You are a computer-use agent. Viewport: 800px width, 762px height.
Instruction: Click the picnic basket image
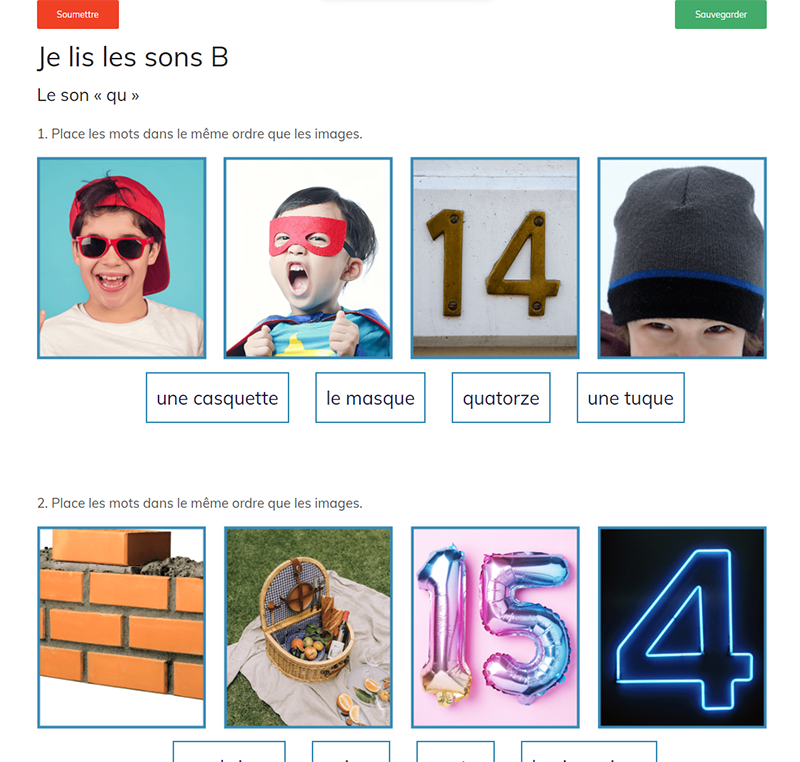[x=308, y=627]
